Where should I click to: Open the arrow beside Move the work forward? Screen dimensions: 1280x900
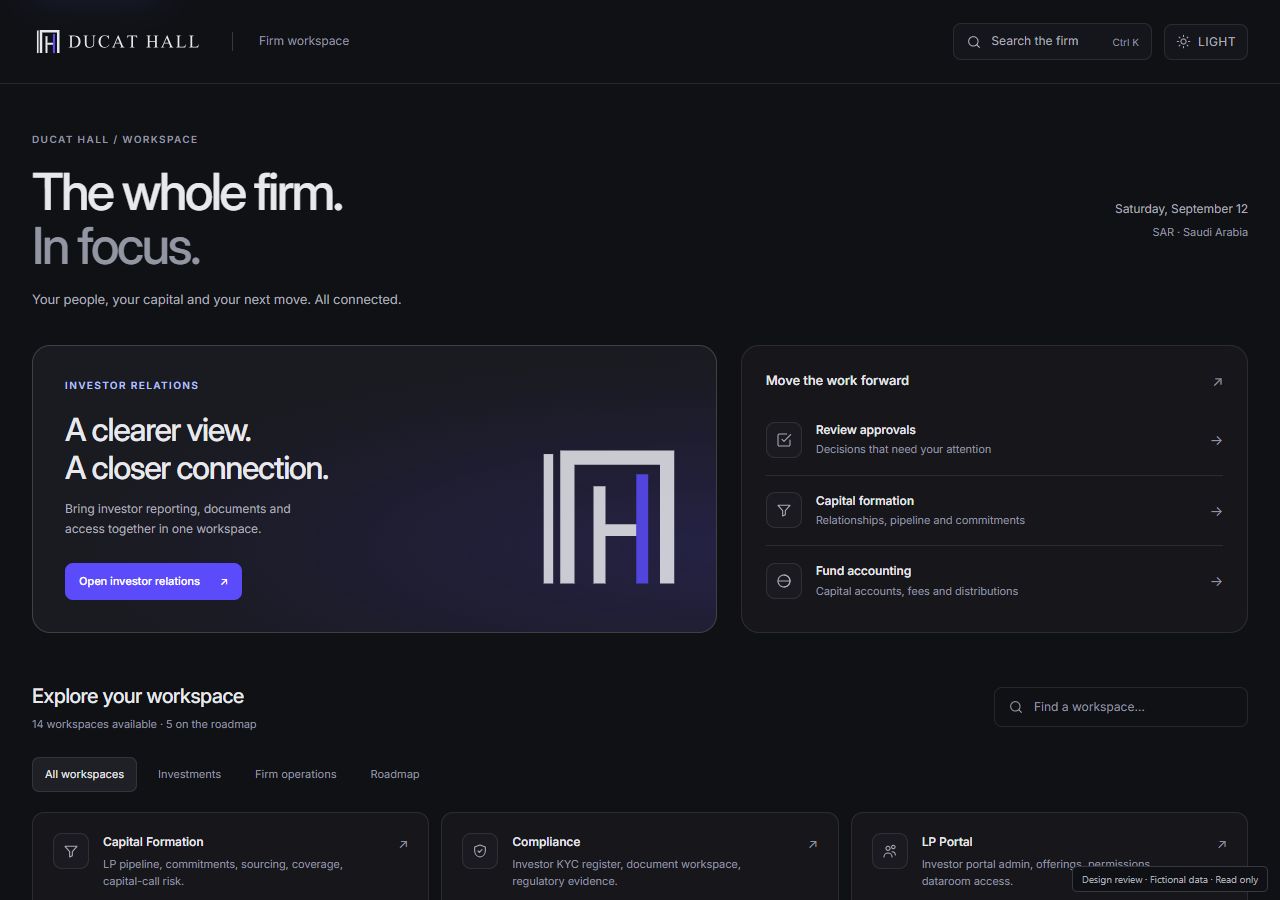tap(1217, 381)
